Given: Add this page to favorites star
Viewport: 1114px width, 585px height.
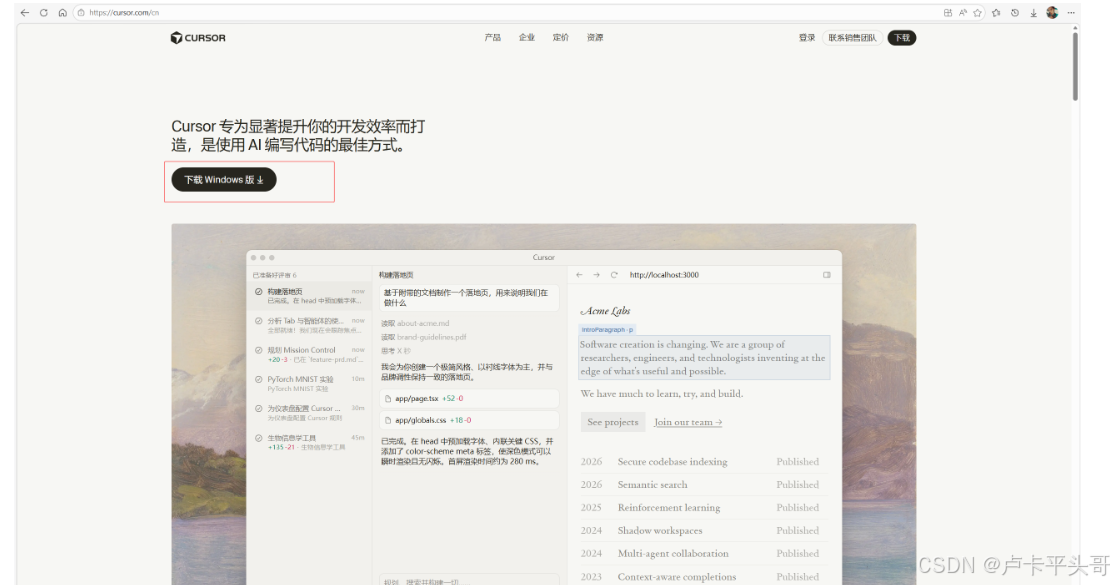Looking at the screenshot, I should (x=978, y=13).
